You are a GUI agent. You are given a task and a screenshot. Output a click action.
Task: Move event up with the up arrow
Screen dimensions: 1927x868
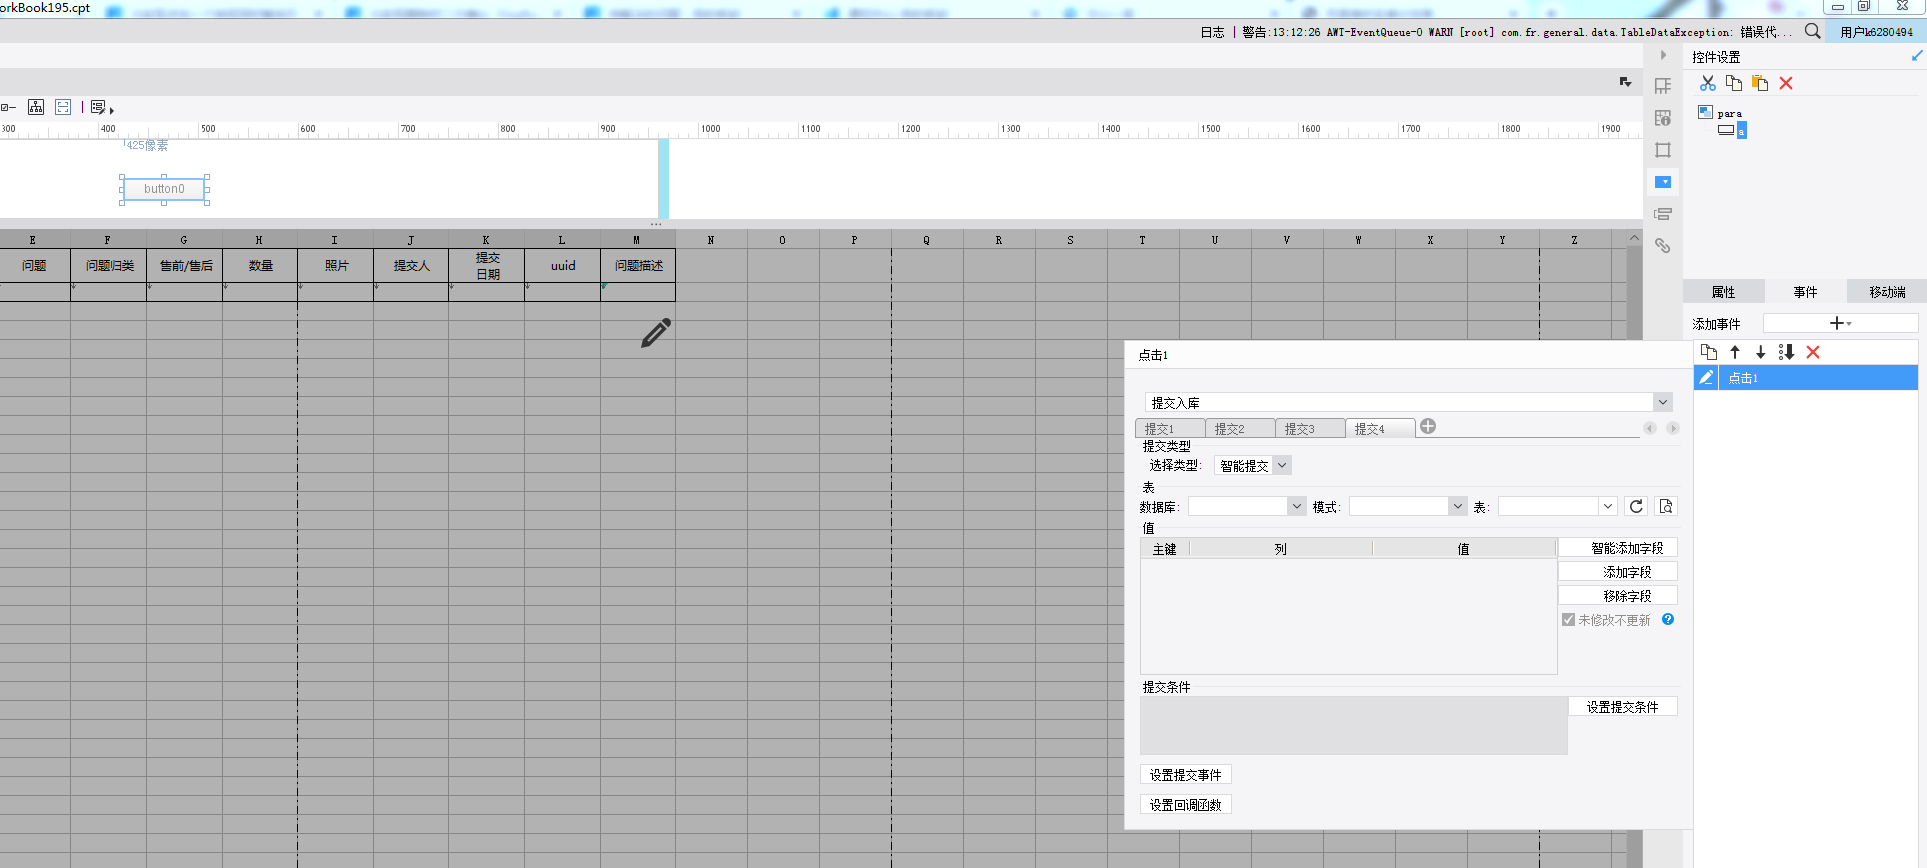click(1735, 352)
